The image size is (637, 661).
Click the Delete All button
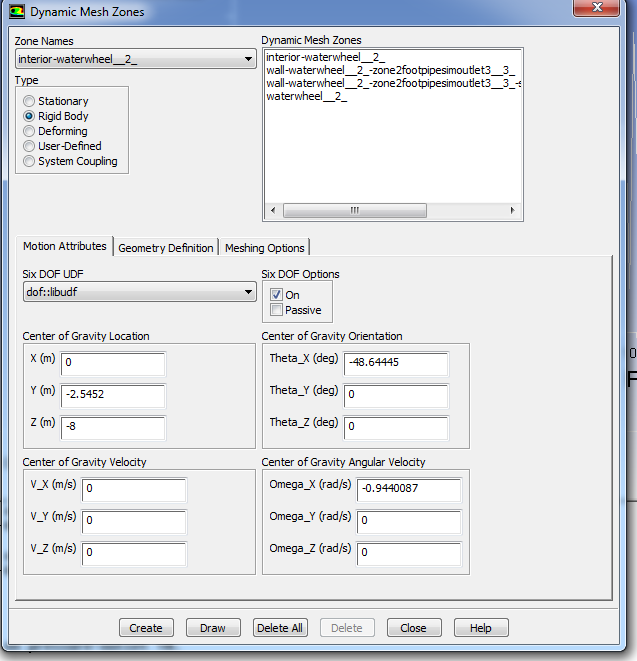pyautogui.click(x=280, y=628)
